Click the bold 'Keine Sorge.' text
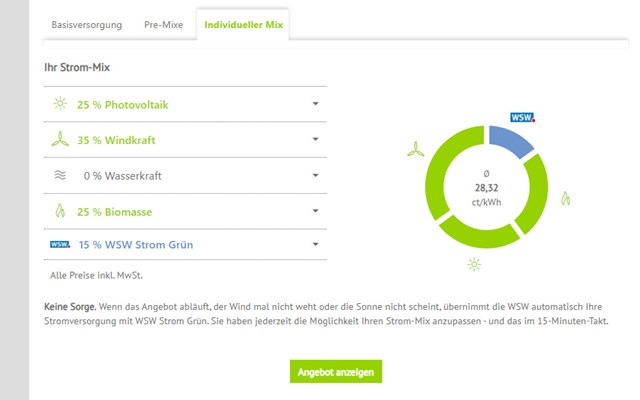The image size is (640, 400). pyautogui.click(x=70, y=307)
